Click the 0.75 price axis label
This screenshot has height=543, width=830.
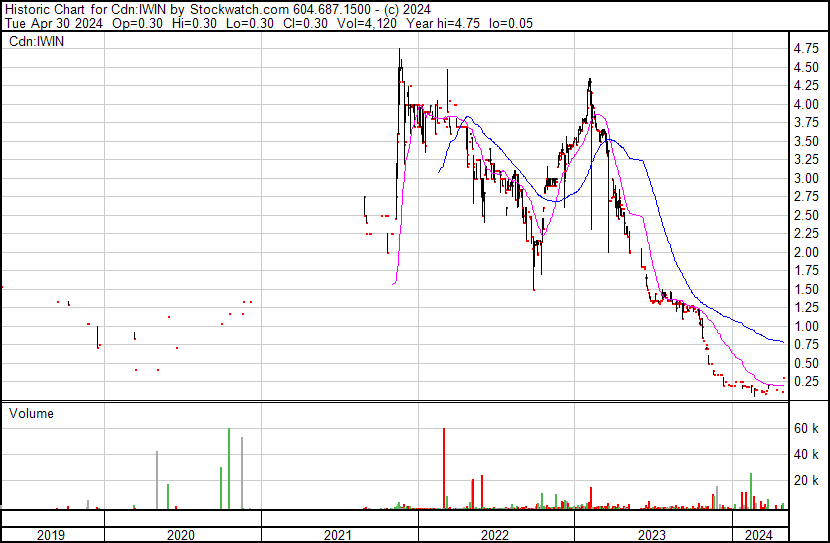click(806, 345)
